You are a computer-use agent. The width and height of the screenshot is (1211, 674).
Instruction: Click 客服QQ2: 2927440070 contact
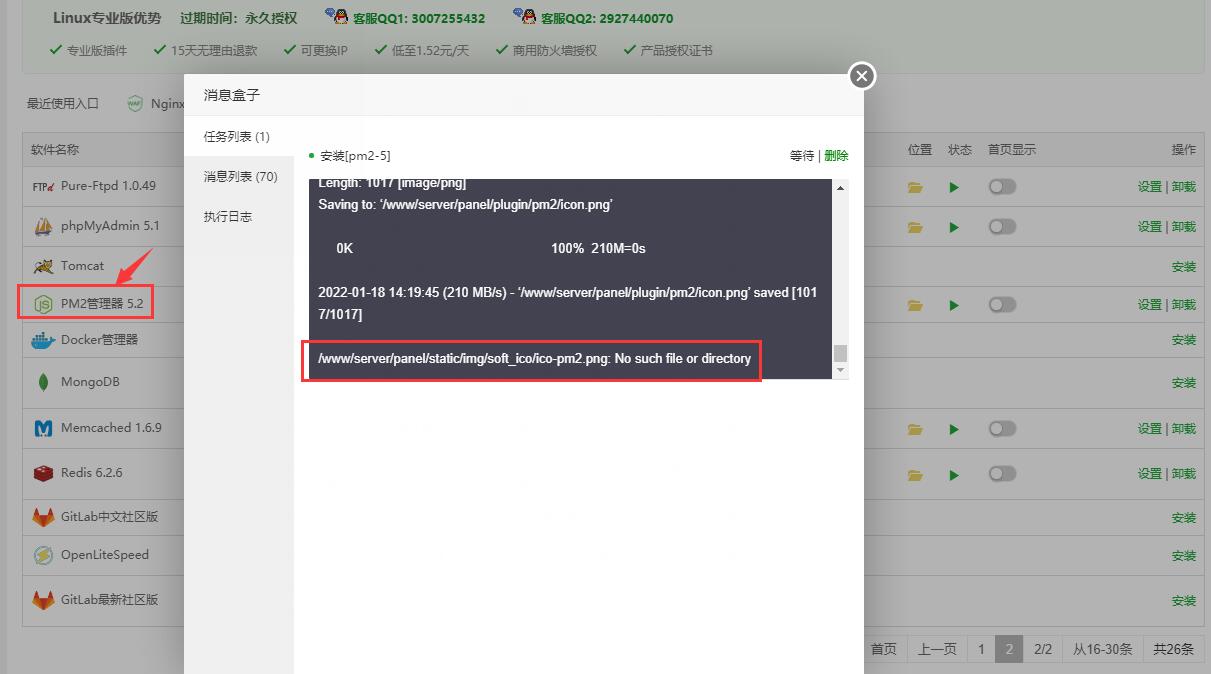pyautogui.click(x=606, y=18)
